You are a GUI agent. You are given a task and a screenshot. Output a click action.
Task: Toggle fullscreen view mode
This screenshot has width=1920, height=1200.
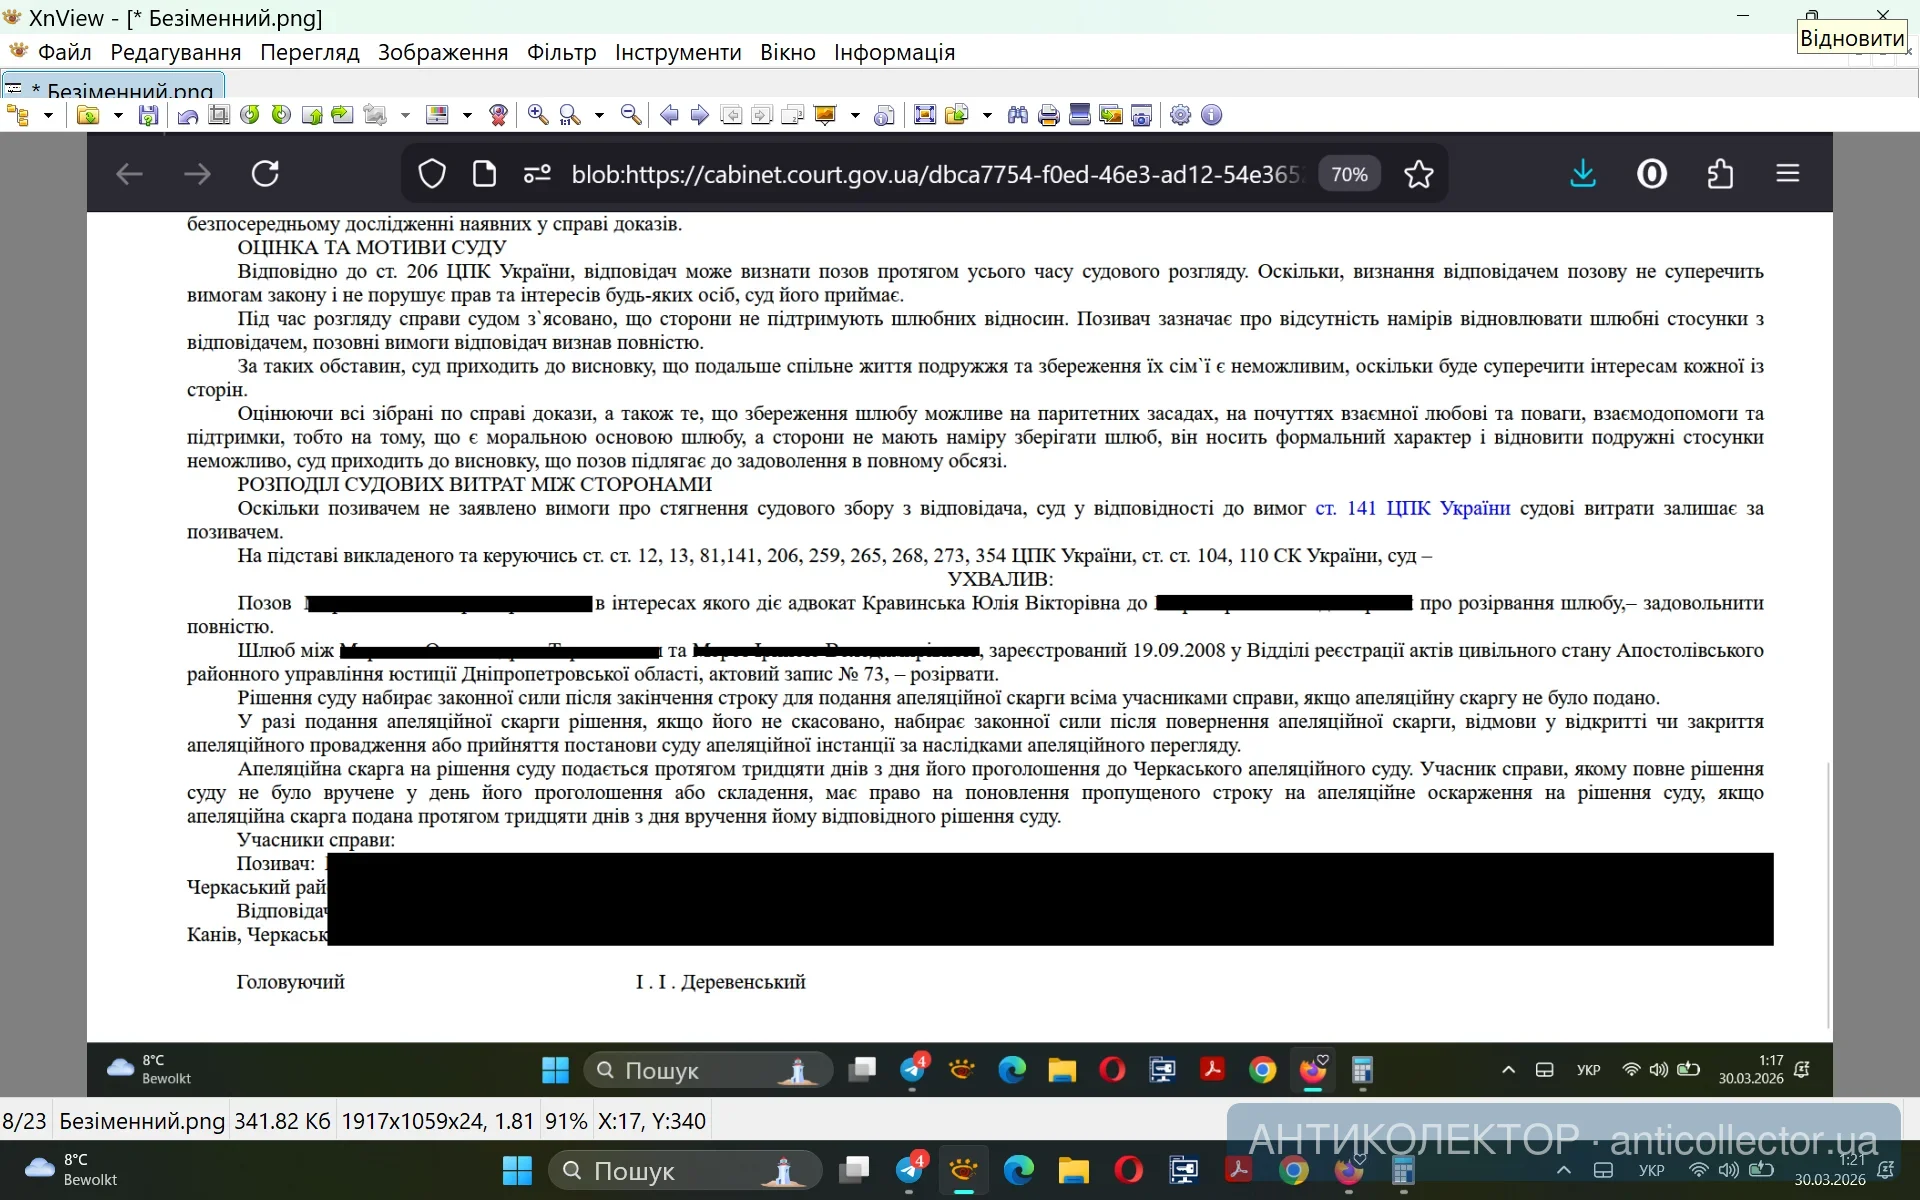[x=923, y=115]
